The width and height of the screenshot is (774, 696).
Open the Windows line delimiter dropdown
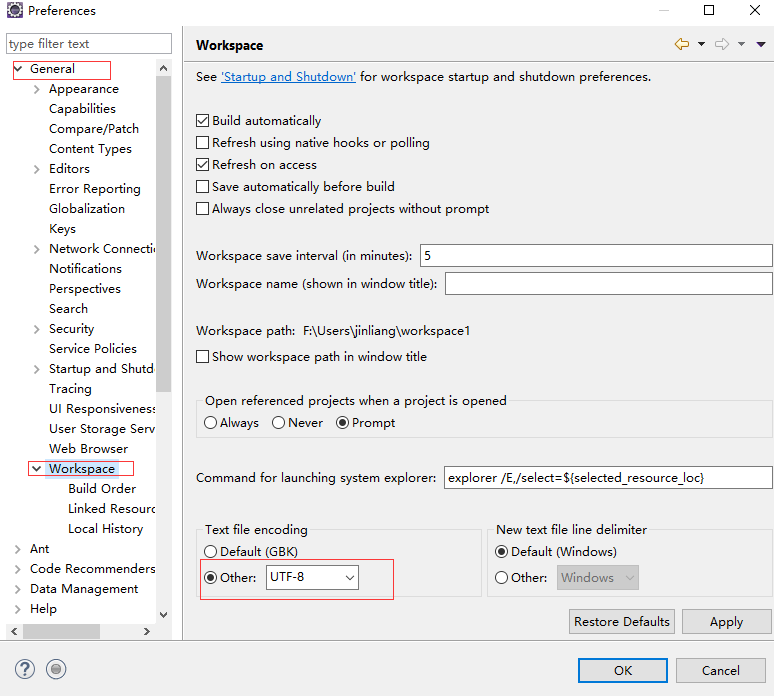coord(598,578)
